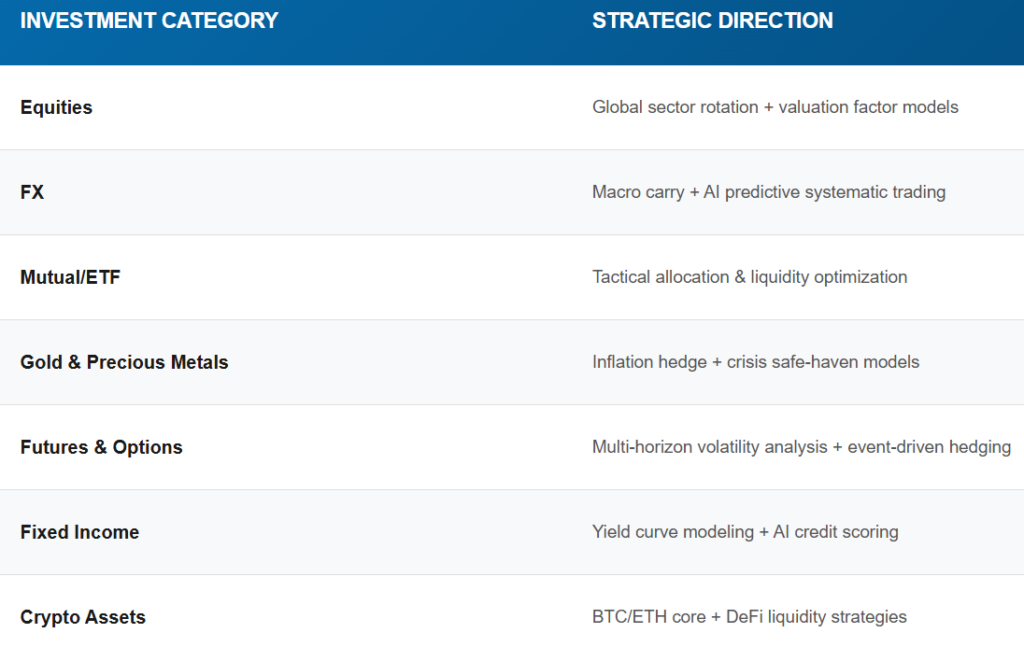Select 'AI predictive systematic trading' text
This screenshot has width=1024, height=647.
824,192
